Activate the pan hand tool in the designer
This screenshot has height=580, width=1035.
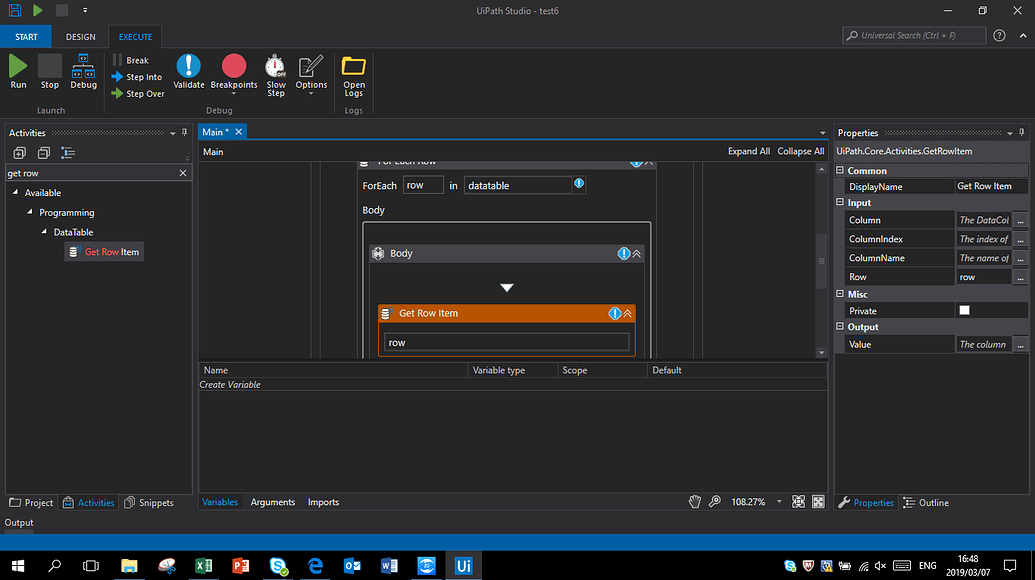click(695, 502)
